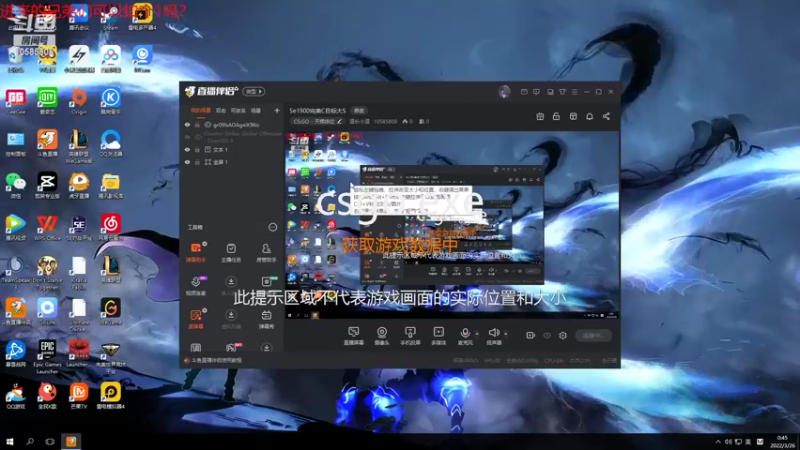The width and height of the screenshot is (800, 450).
Task: Open the message icon in title bar
Action: point(524,92)
